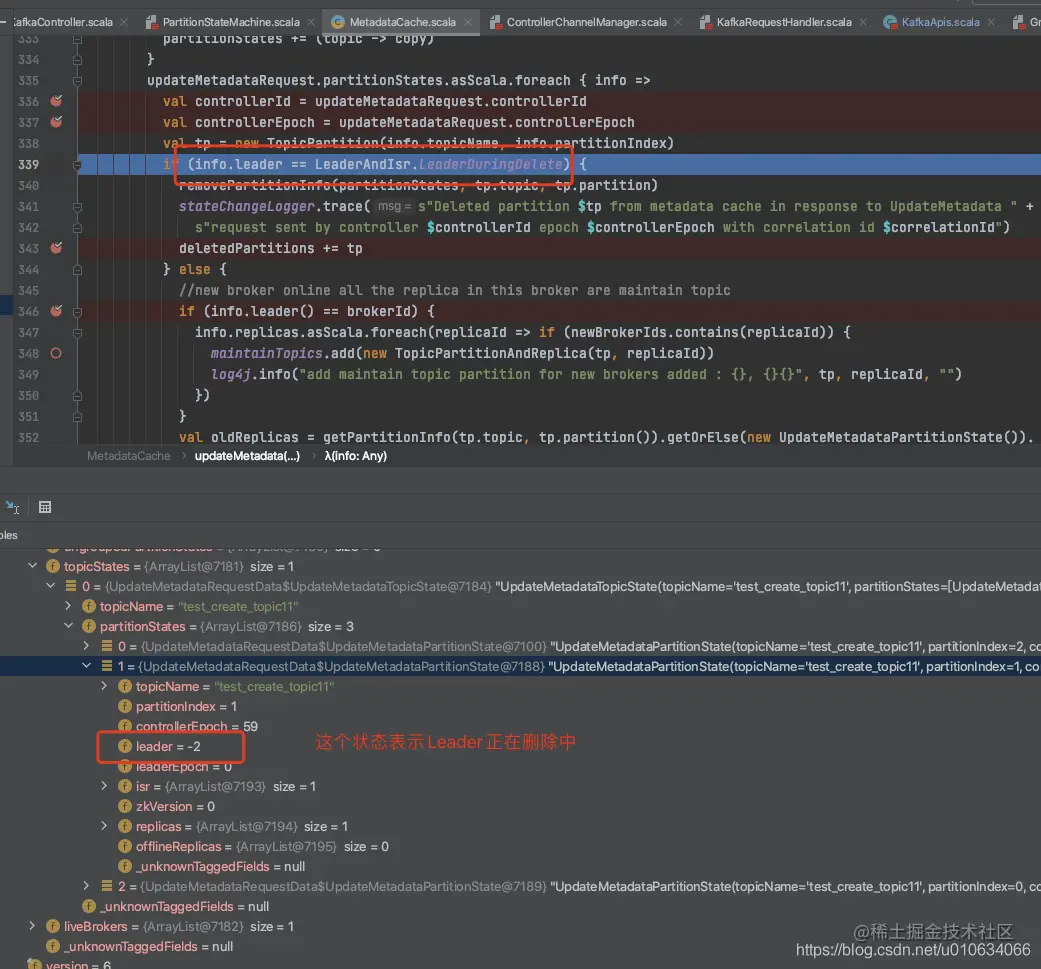Expand the isr ArrayList@7193 node

coord(104,786)
